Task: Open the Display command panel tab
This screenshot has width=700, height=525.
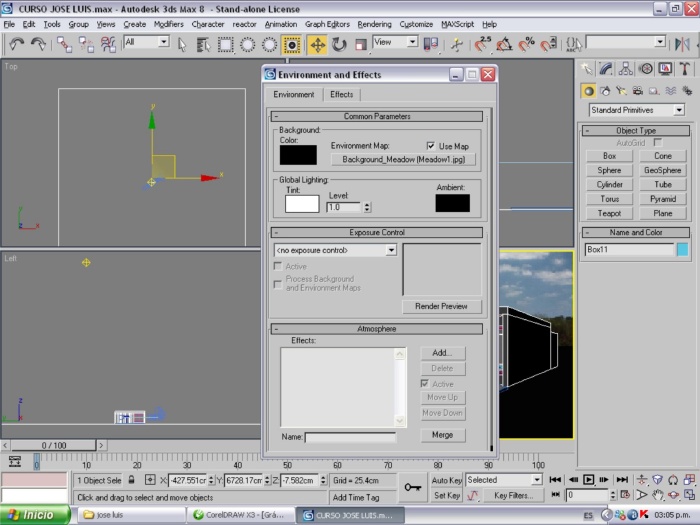Action: pyautogui.click(x=665, y=68)
